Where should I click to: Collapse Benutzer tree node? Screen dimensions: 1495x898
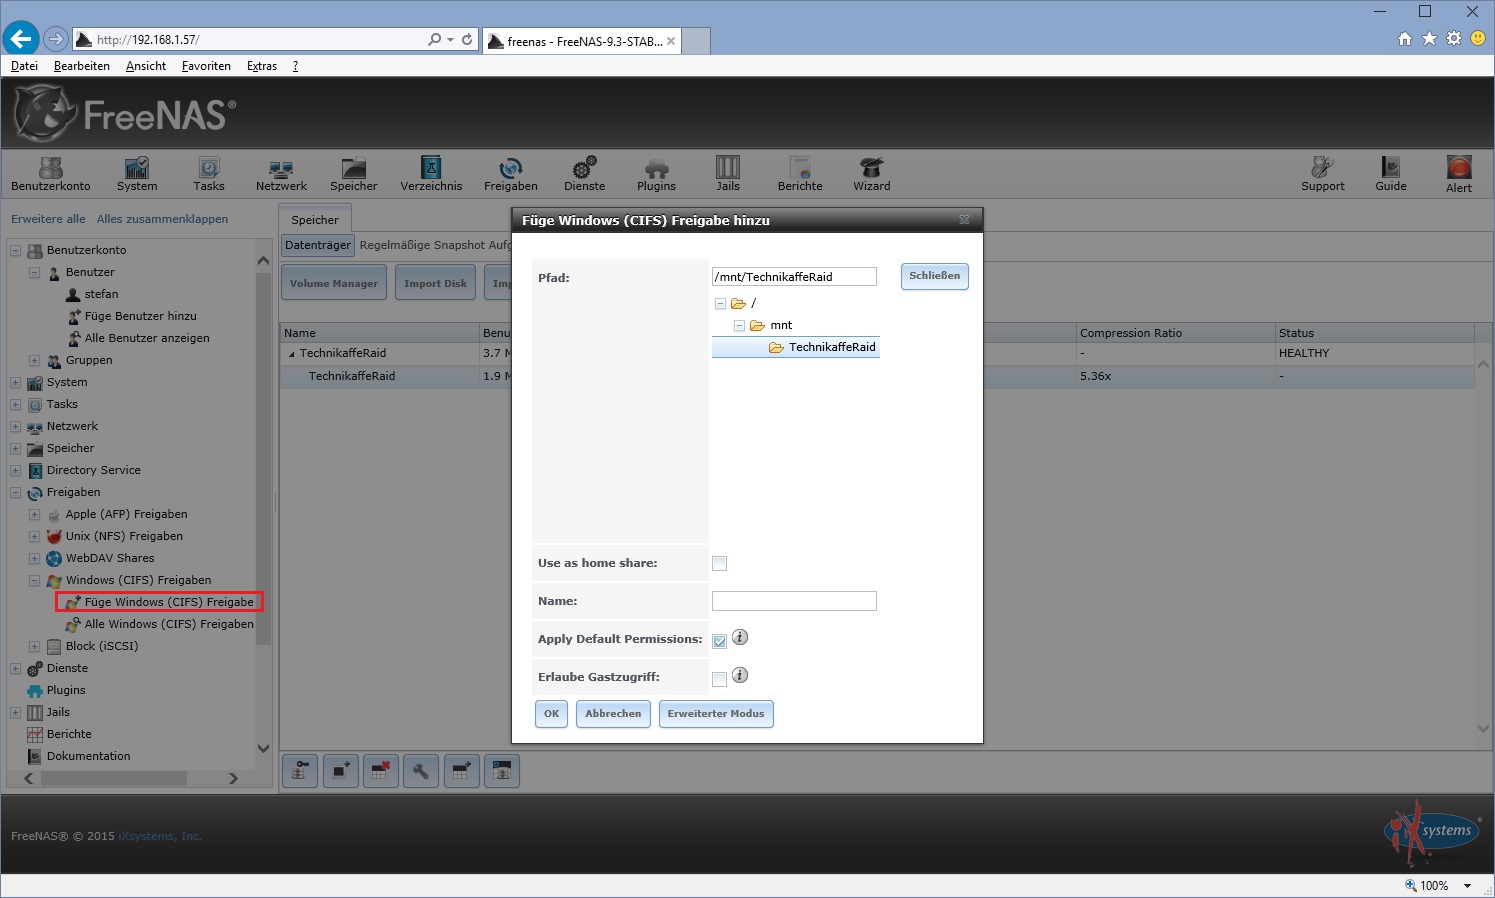coord(34,272)
